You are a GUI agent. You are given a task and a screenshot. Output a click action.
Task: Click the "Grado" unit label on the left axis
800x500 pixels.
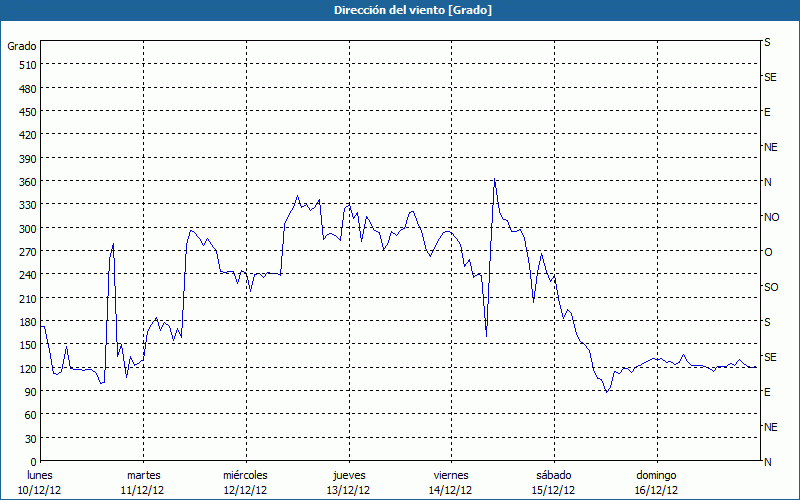(22, 46)
